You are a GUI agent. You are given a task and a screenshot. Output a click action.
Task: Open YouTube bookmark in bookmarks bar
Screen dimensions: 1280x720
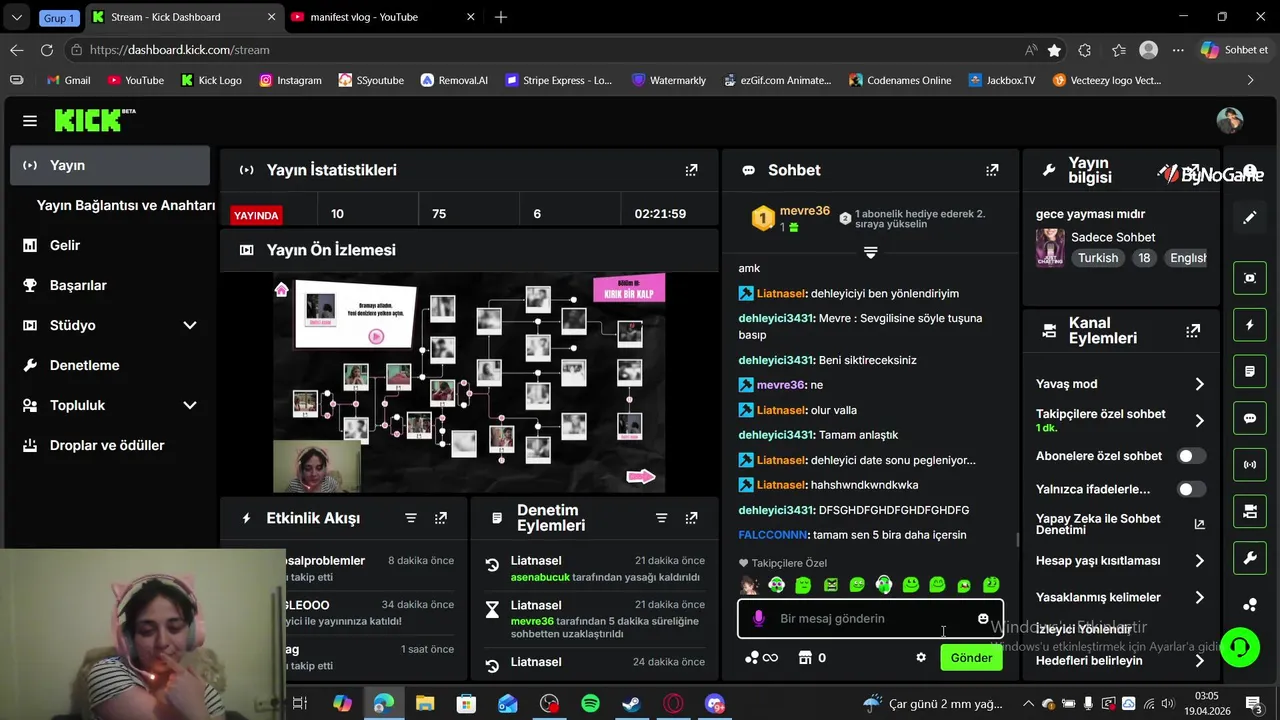point(135,80)
